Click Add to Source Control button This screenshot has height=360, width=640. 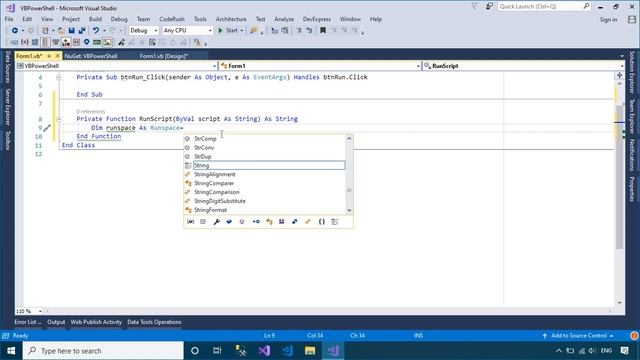[x=578, y=336]
